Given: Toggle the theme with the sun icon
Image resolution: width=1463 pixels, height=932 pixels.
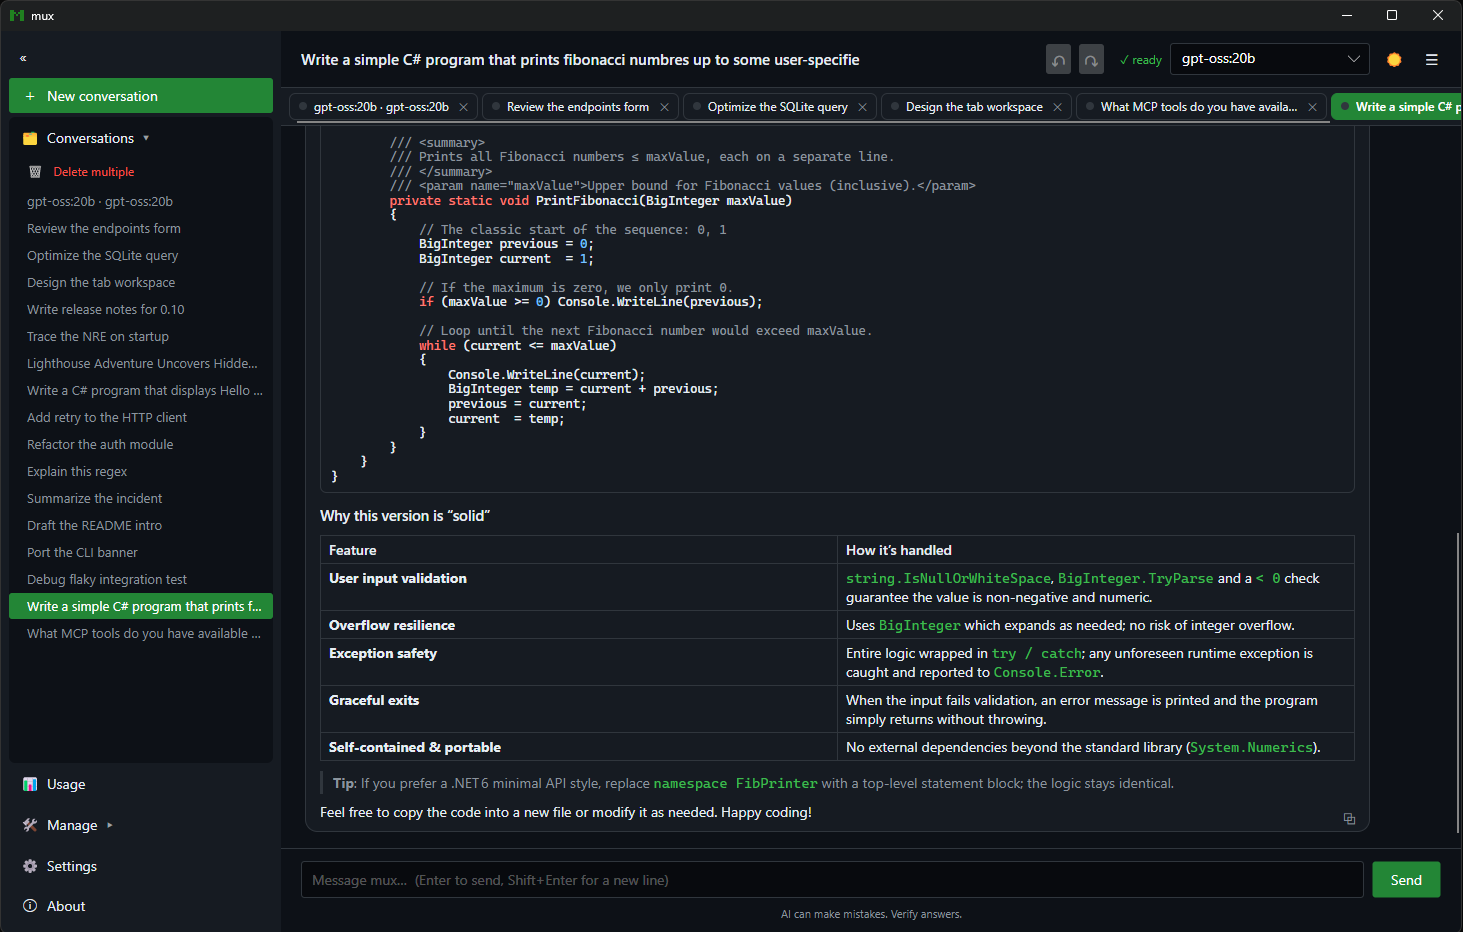Looking at the screenshot, I should [x=1394, y=60].
